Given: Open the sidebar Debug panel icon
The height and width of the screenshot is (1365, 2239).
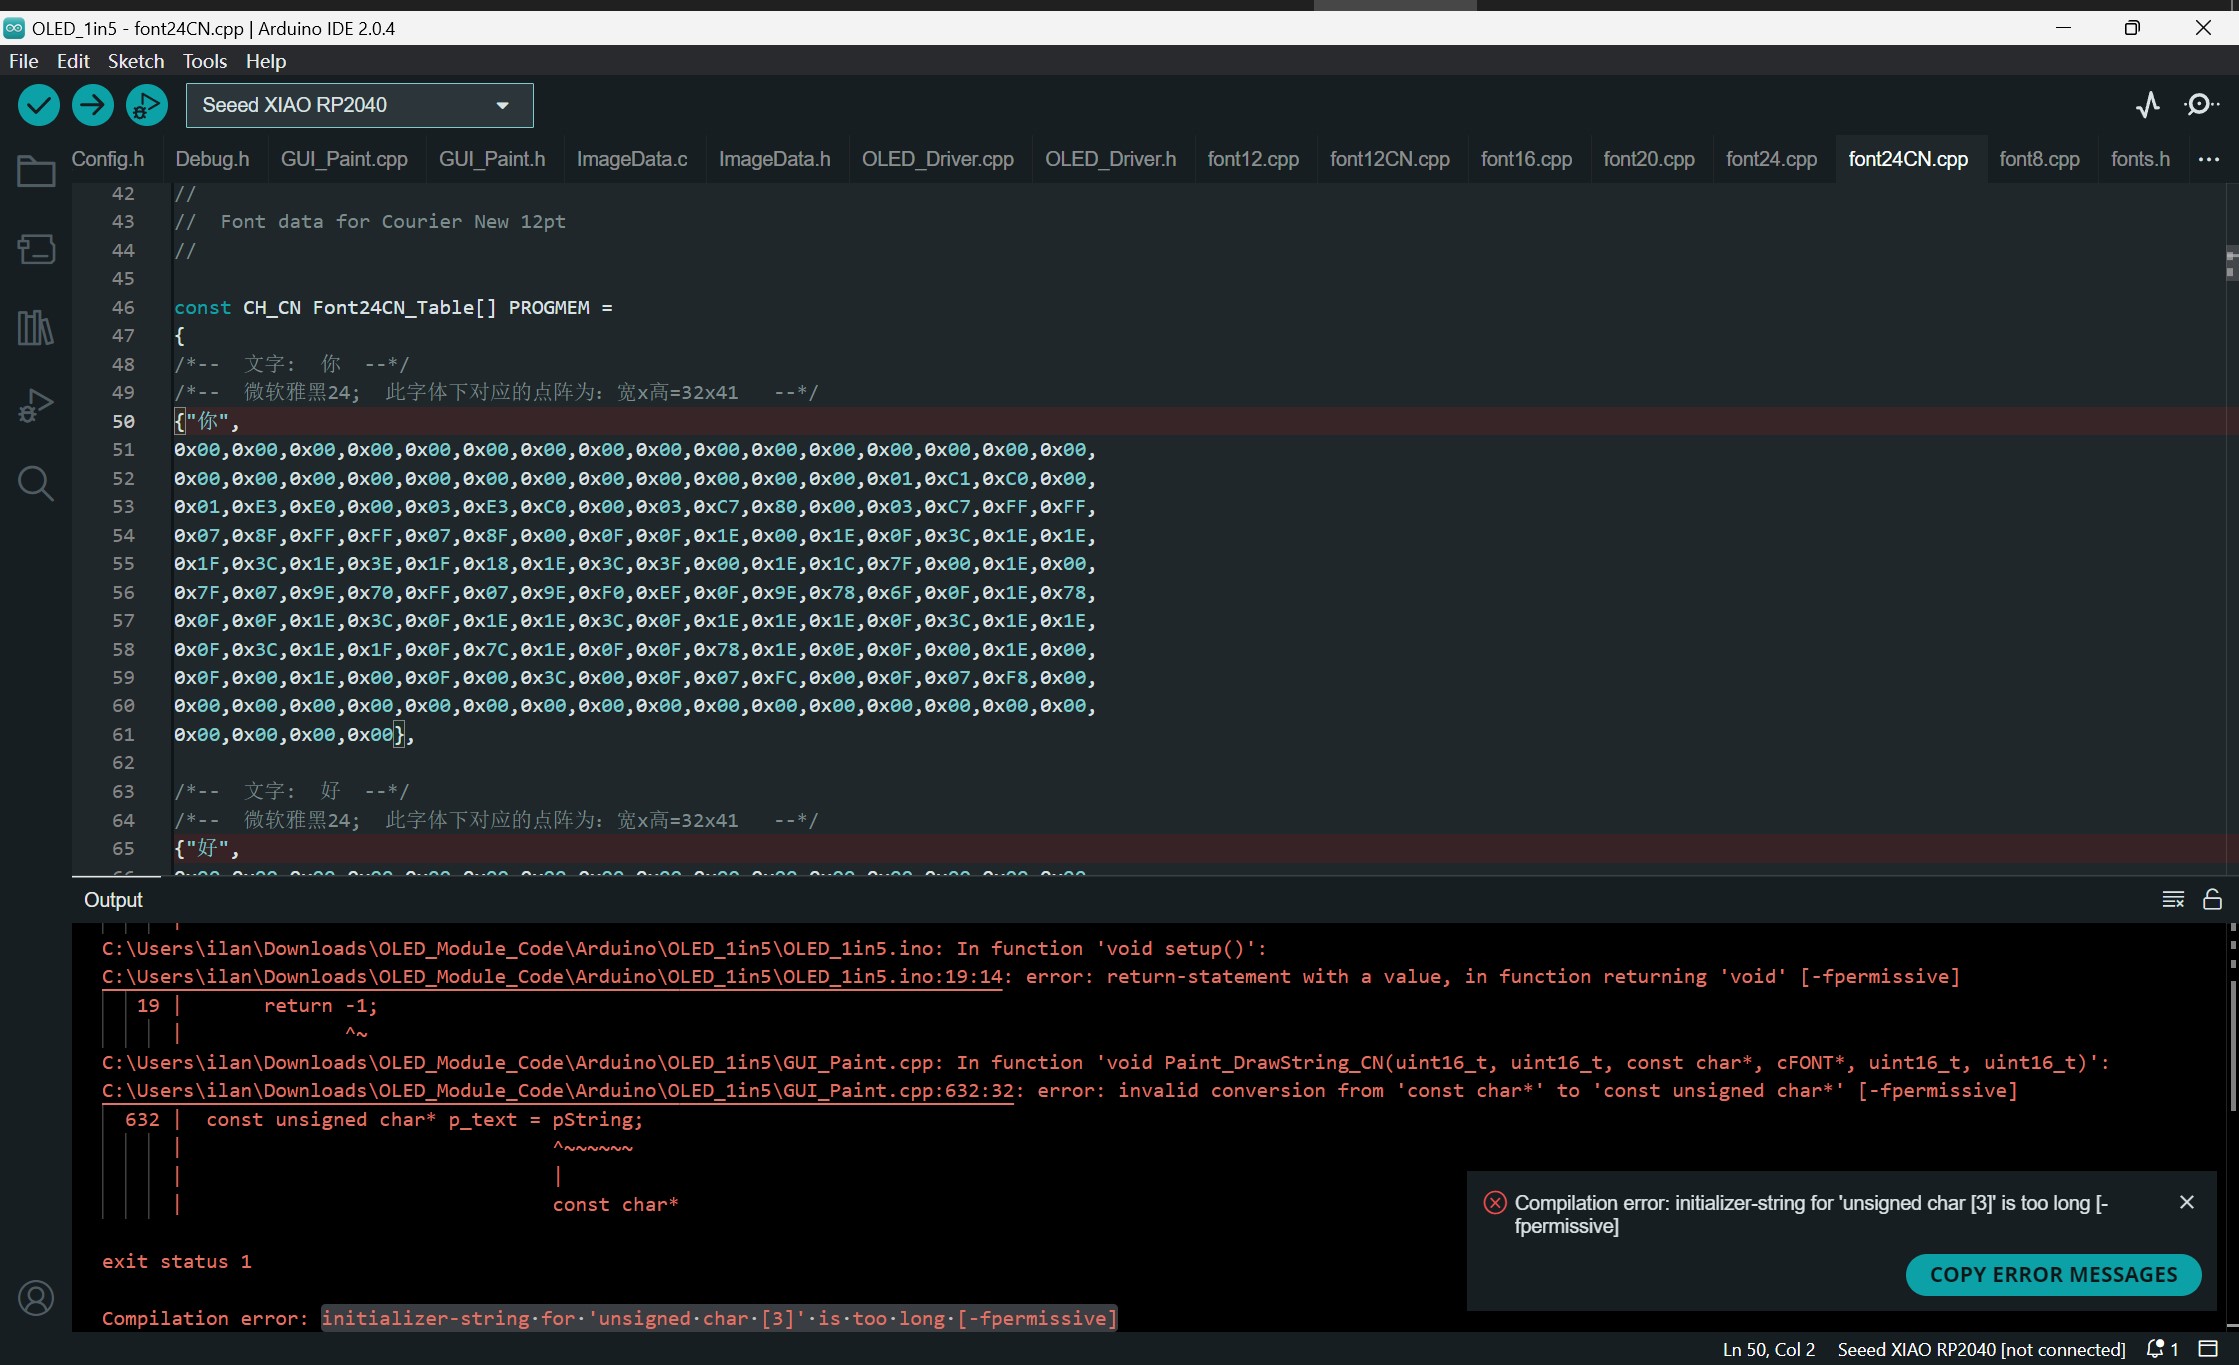Looking at the screenshot, I should [36, 406].
